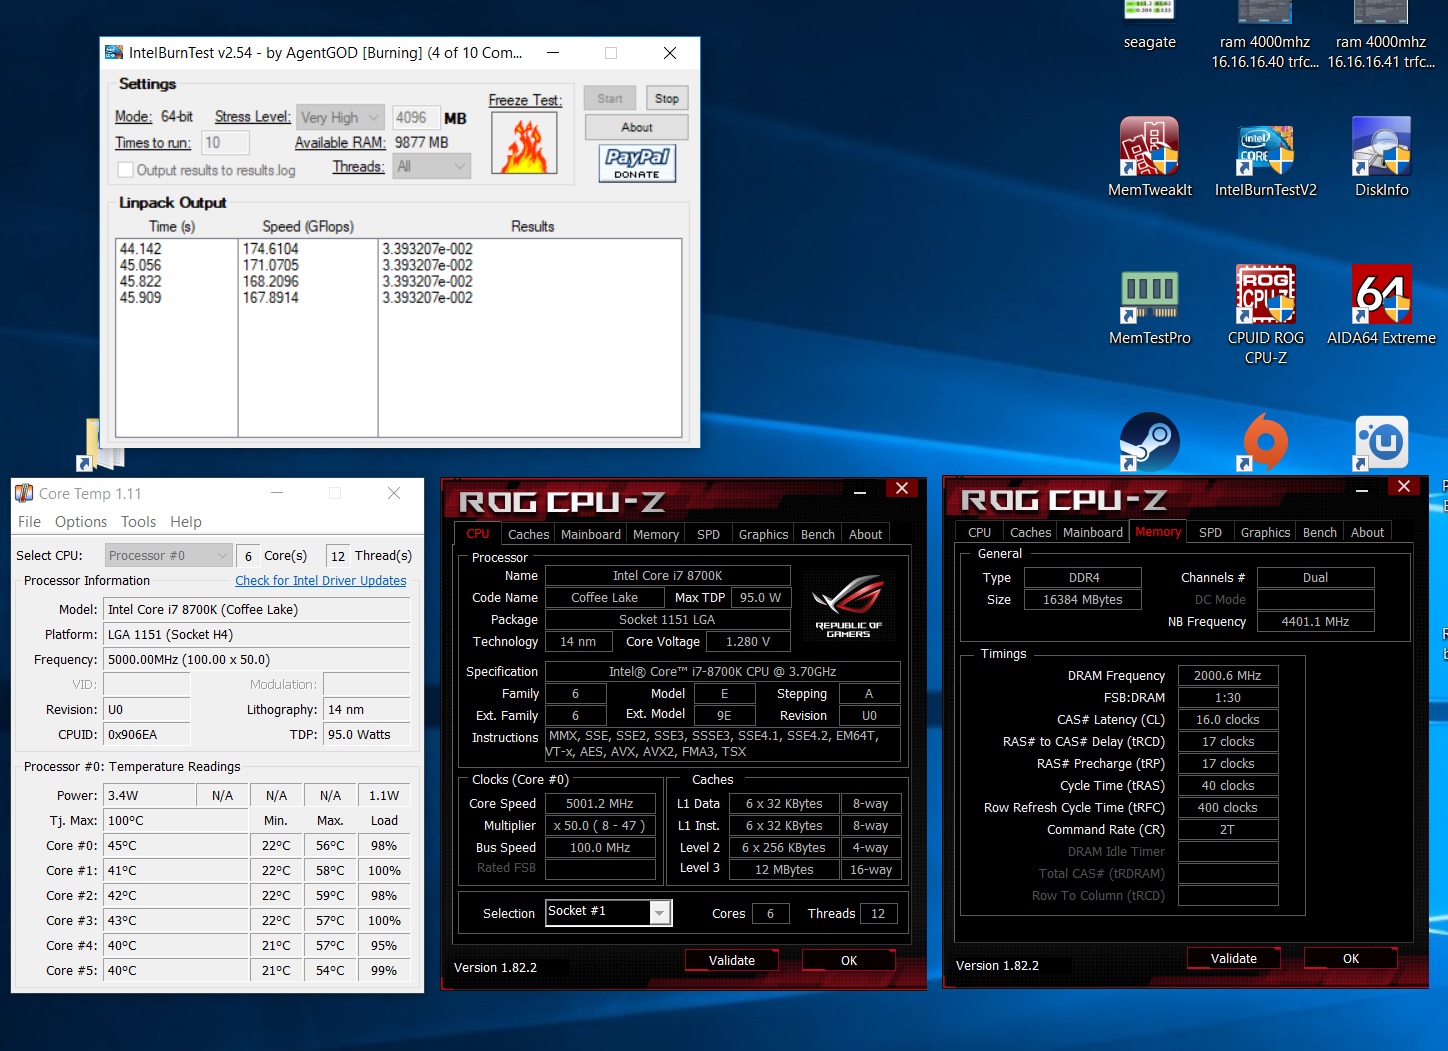Click the About button in IntelBurnTest

coord(637,127)
